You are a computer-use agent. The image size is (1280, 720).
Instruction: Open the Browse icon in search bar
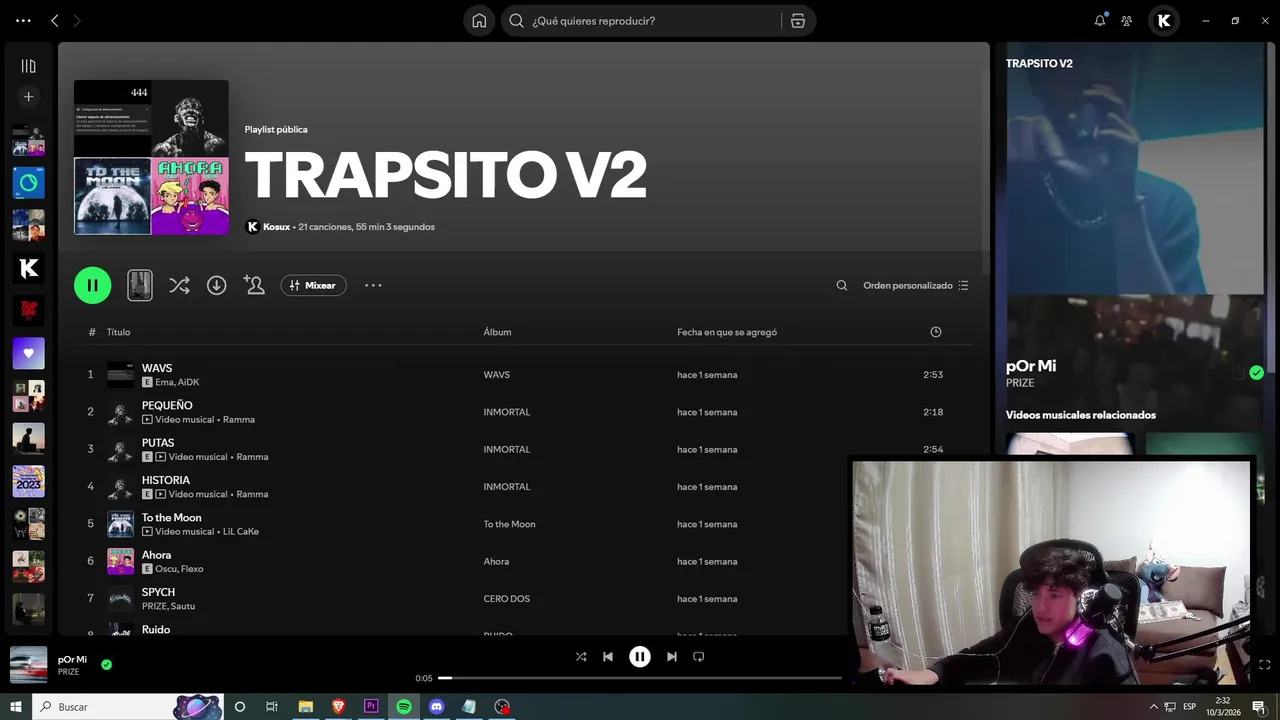click(798, 20)
